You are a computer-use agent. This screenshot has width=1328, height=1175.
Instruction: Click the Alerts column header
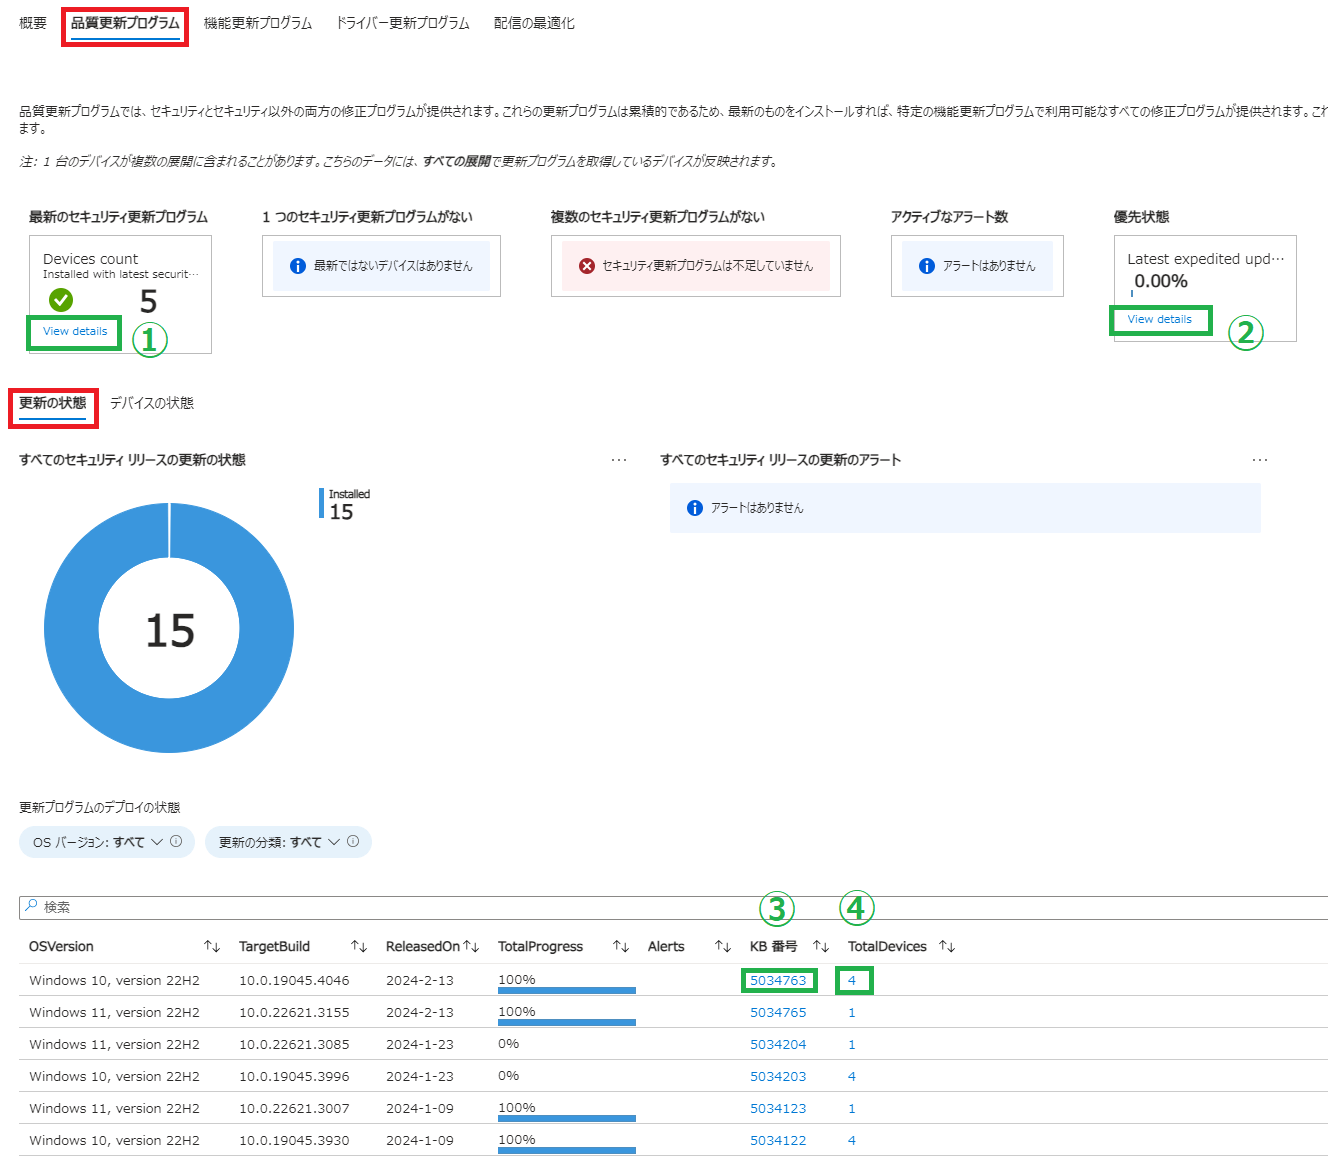[666, 946]
